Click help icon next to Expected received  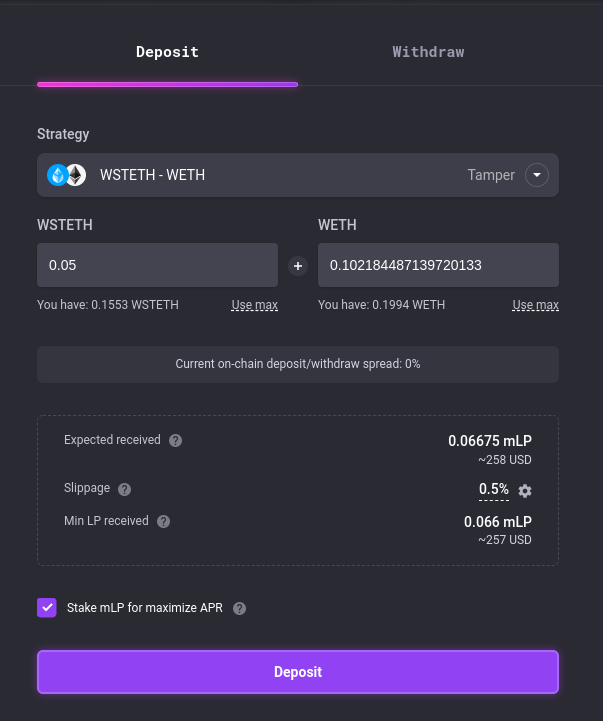176,441
